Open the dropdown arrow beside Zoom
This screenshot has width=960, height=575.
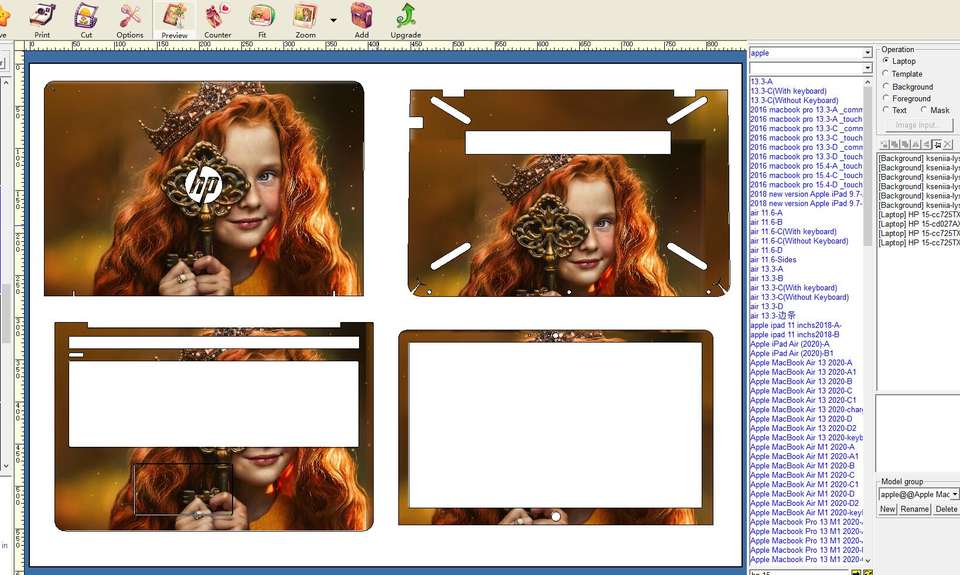click(x=333, y=20)
